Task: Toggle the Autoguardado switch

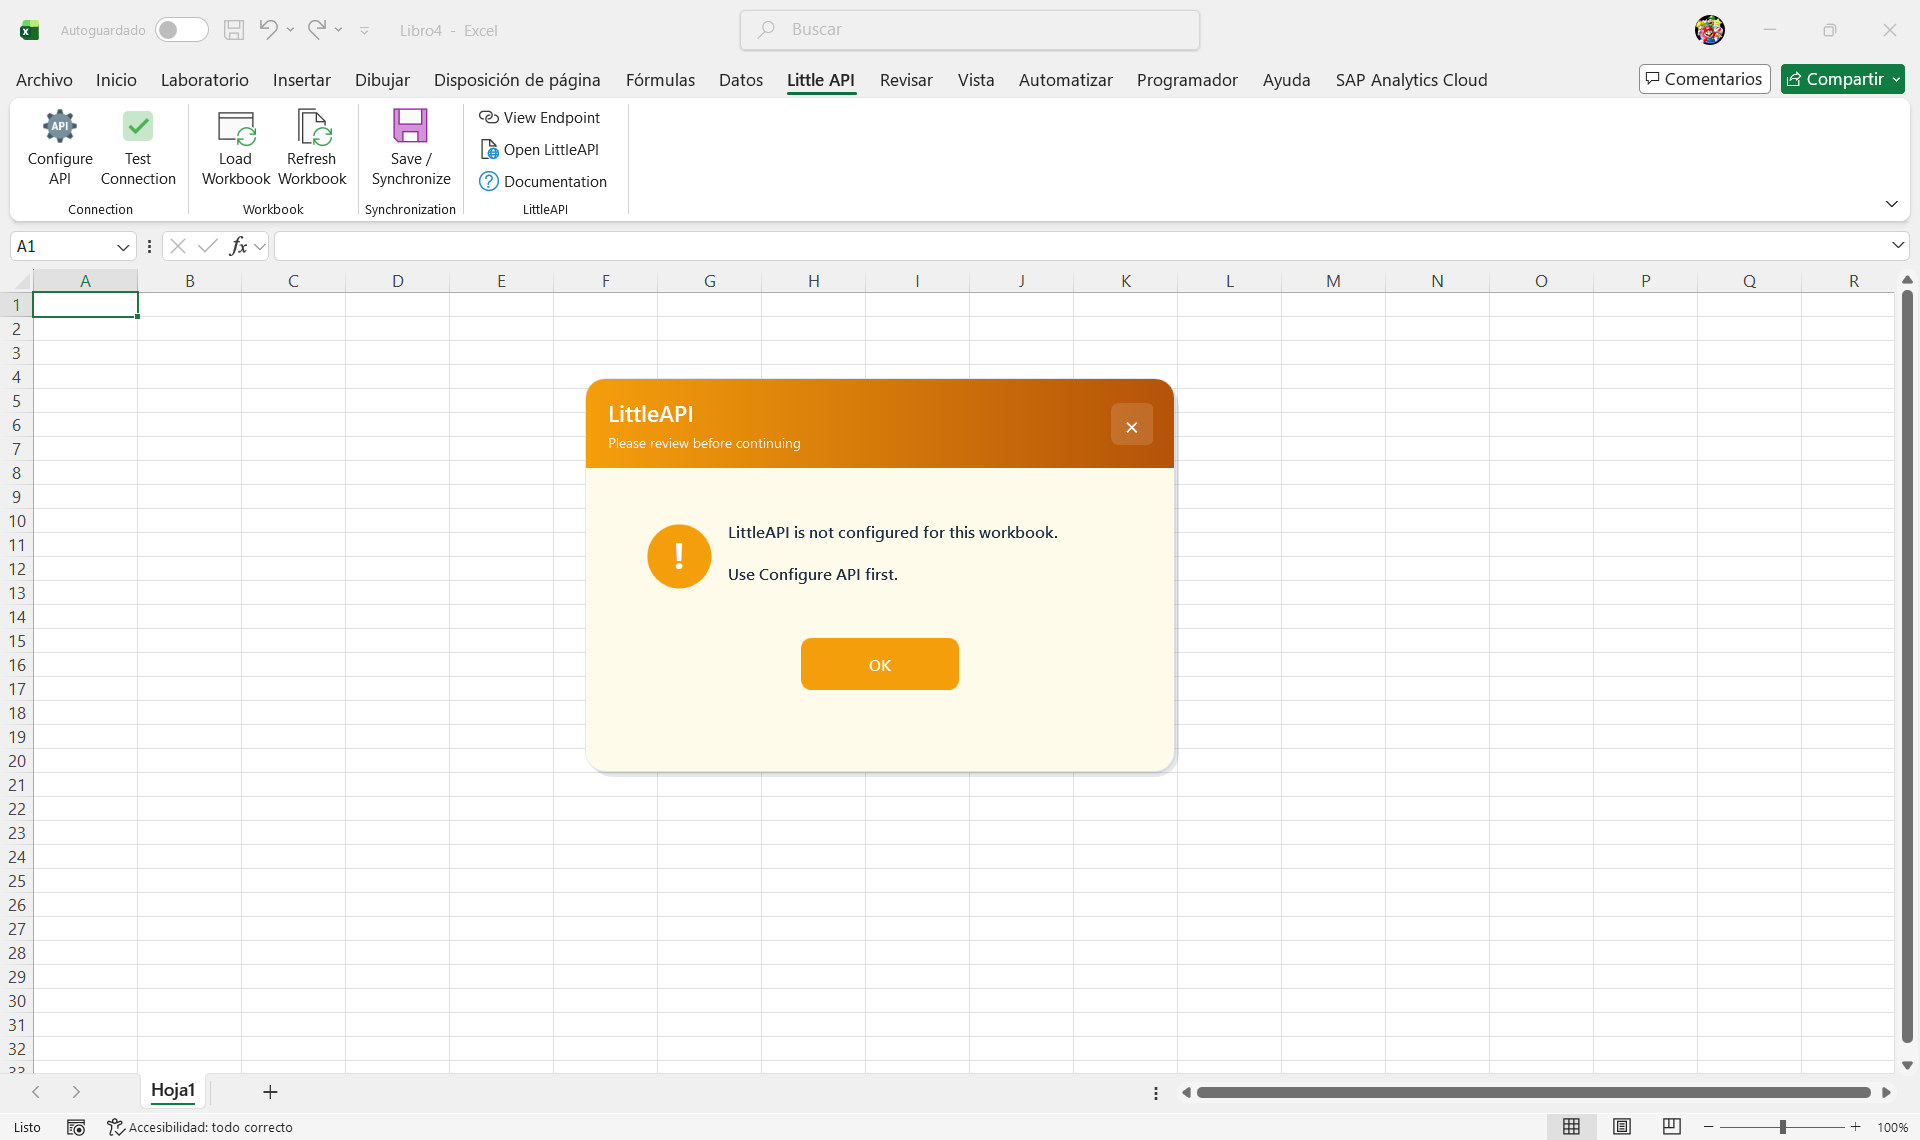Action: pos(181,30)
